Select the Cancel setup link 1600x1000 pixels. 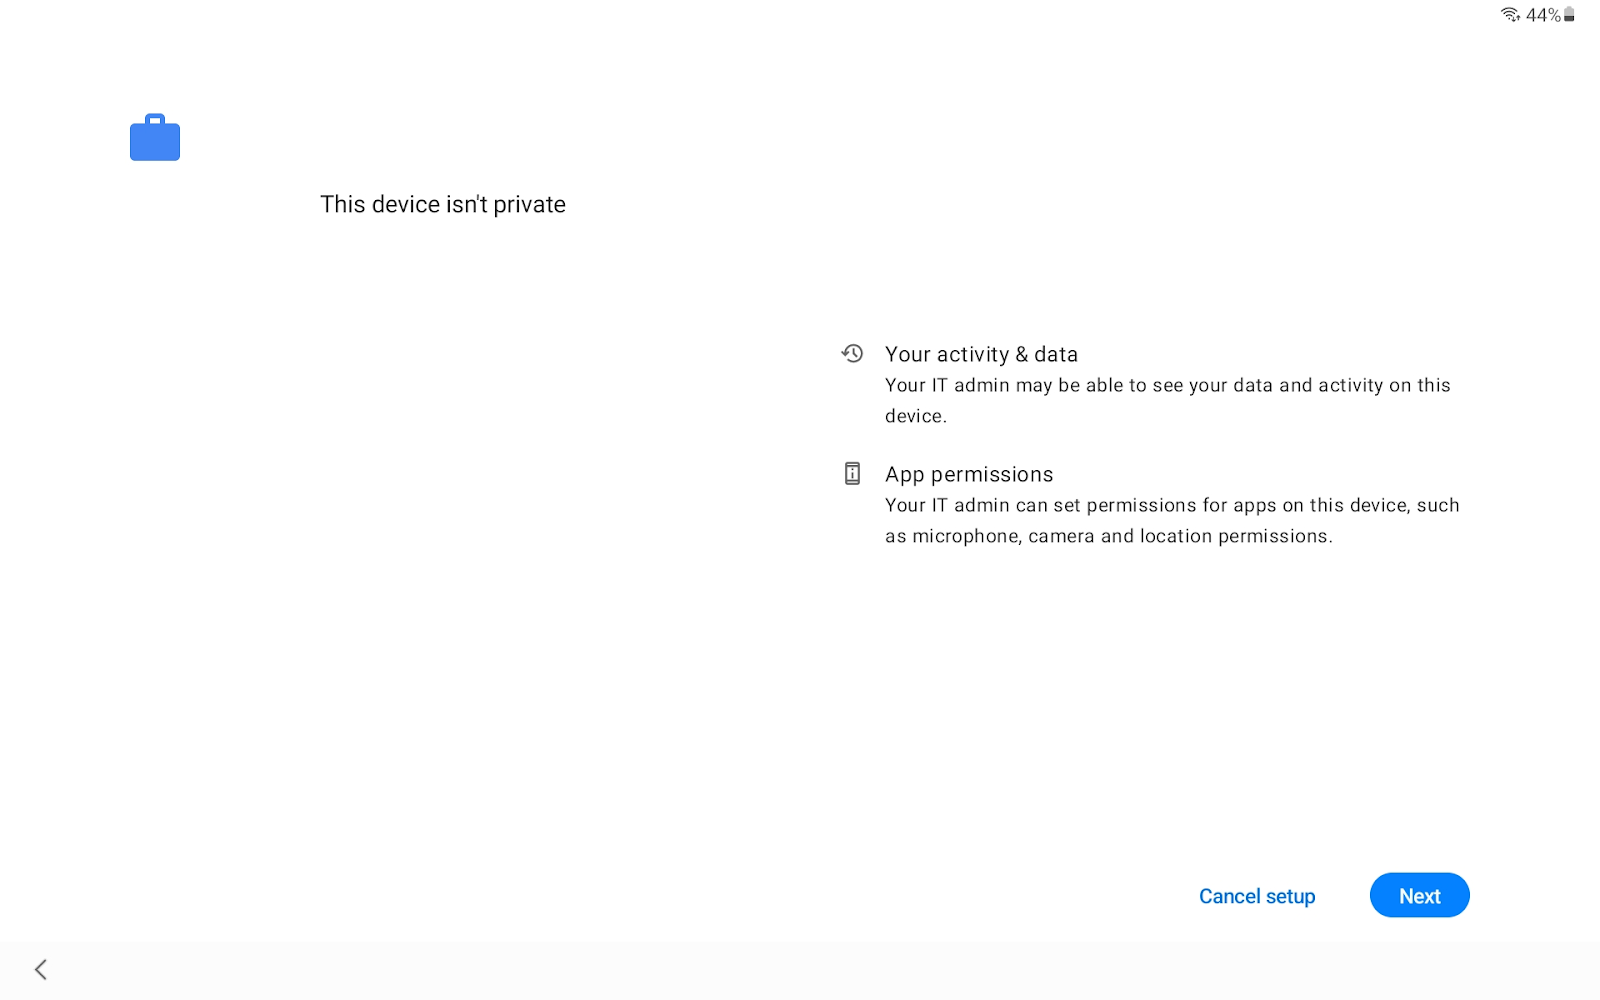click(x=1257, y=896)
